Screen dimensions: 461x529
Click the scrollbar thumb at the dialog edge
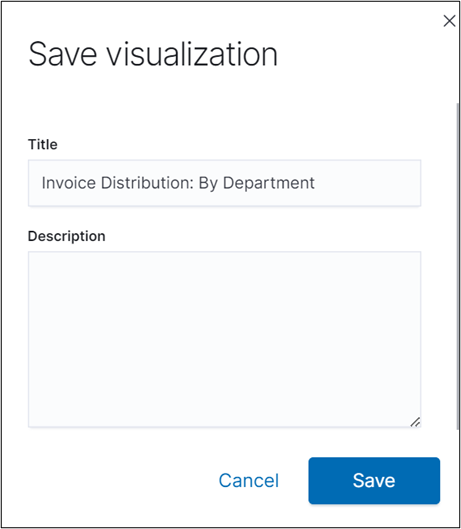458,267
